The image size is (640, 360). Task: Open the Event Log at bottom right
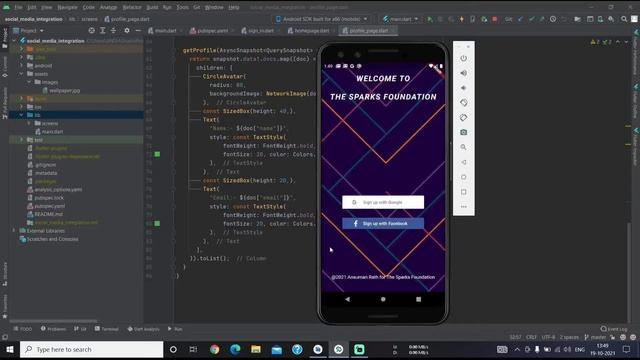(614, 329)
